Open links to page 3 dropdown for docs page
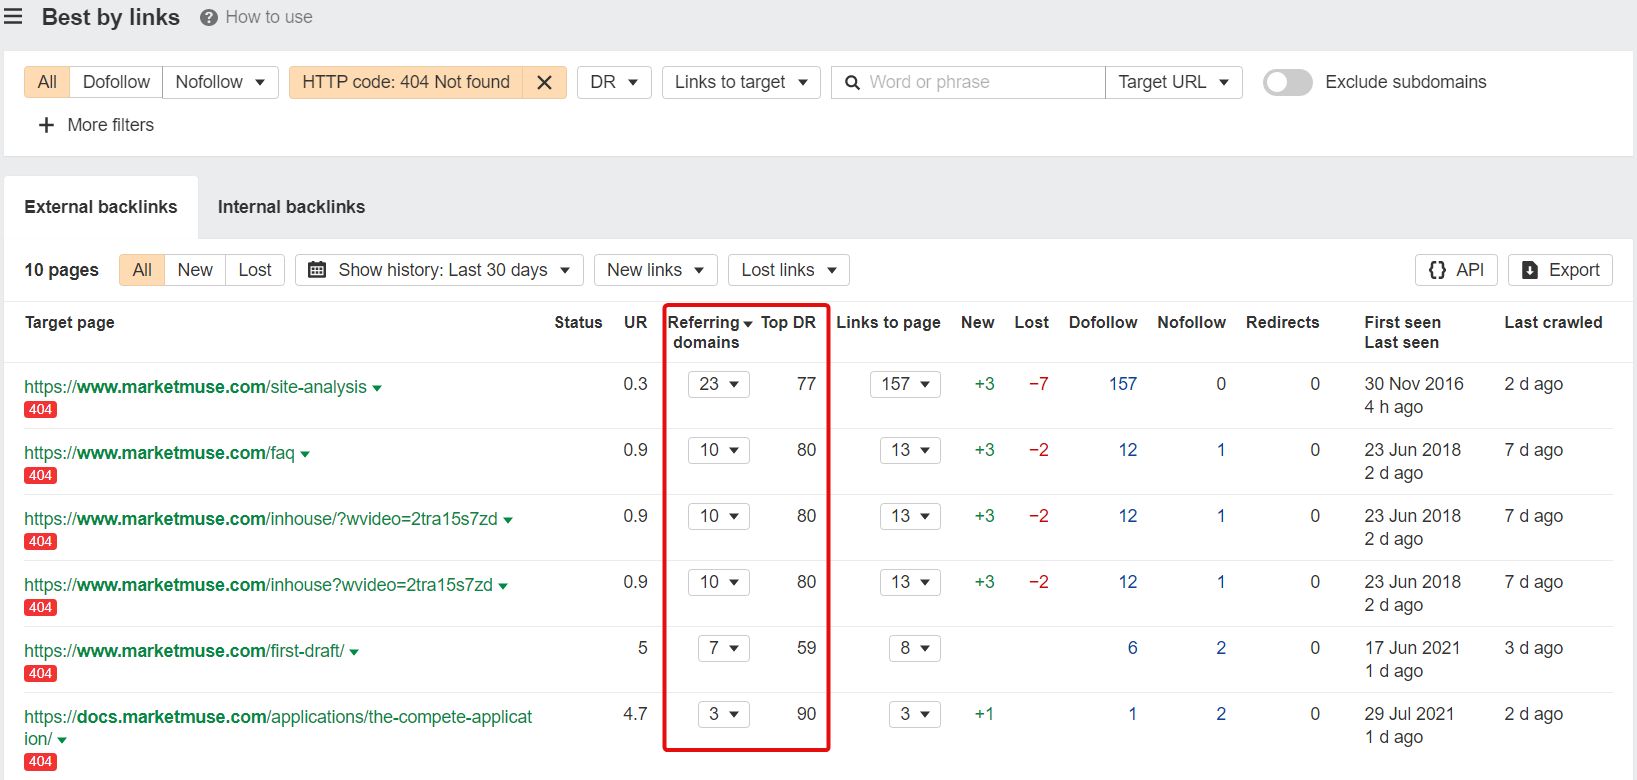Viewport: 1637px width, 780px height. point(915,714)
